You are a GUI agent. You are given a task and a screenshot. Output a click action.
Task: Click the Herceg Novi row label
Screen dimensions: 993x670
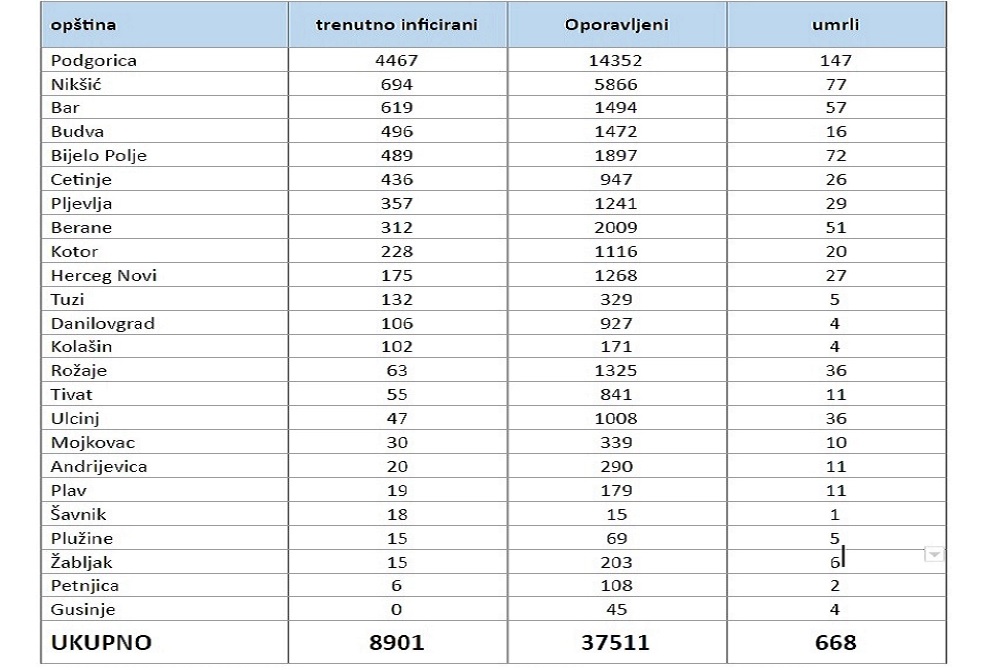click(104, 276)
